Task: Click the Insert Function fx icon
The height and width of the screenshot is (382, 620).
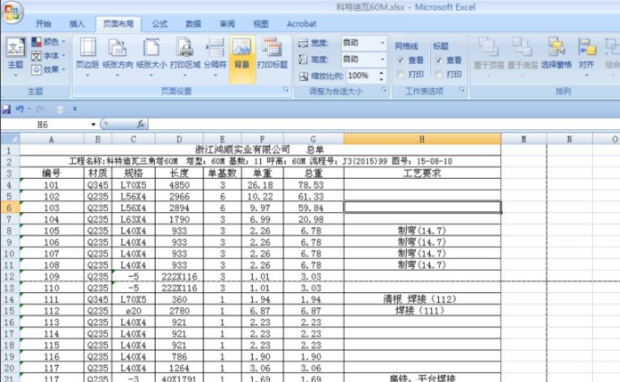Action: point(140,125)
